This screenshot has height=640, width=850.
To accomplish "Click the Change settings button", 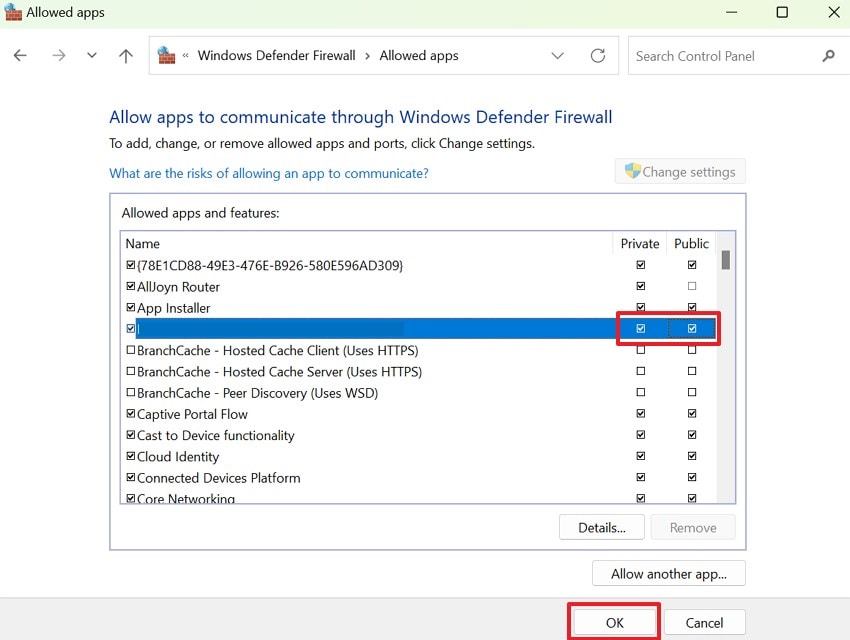I will (x=680, y=172).
